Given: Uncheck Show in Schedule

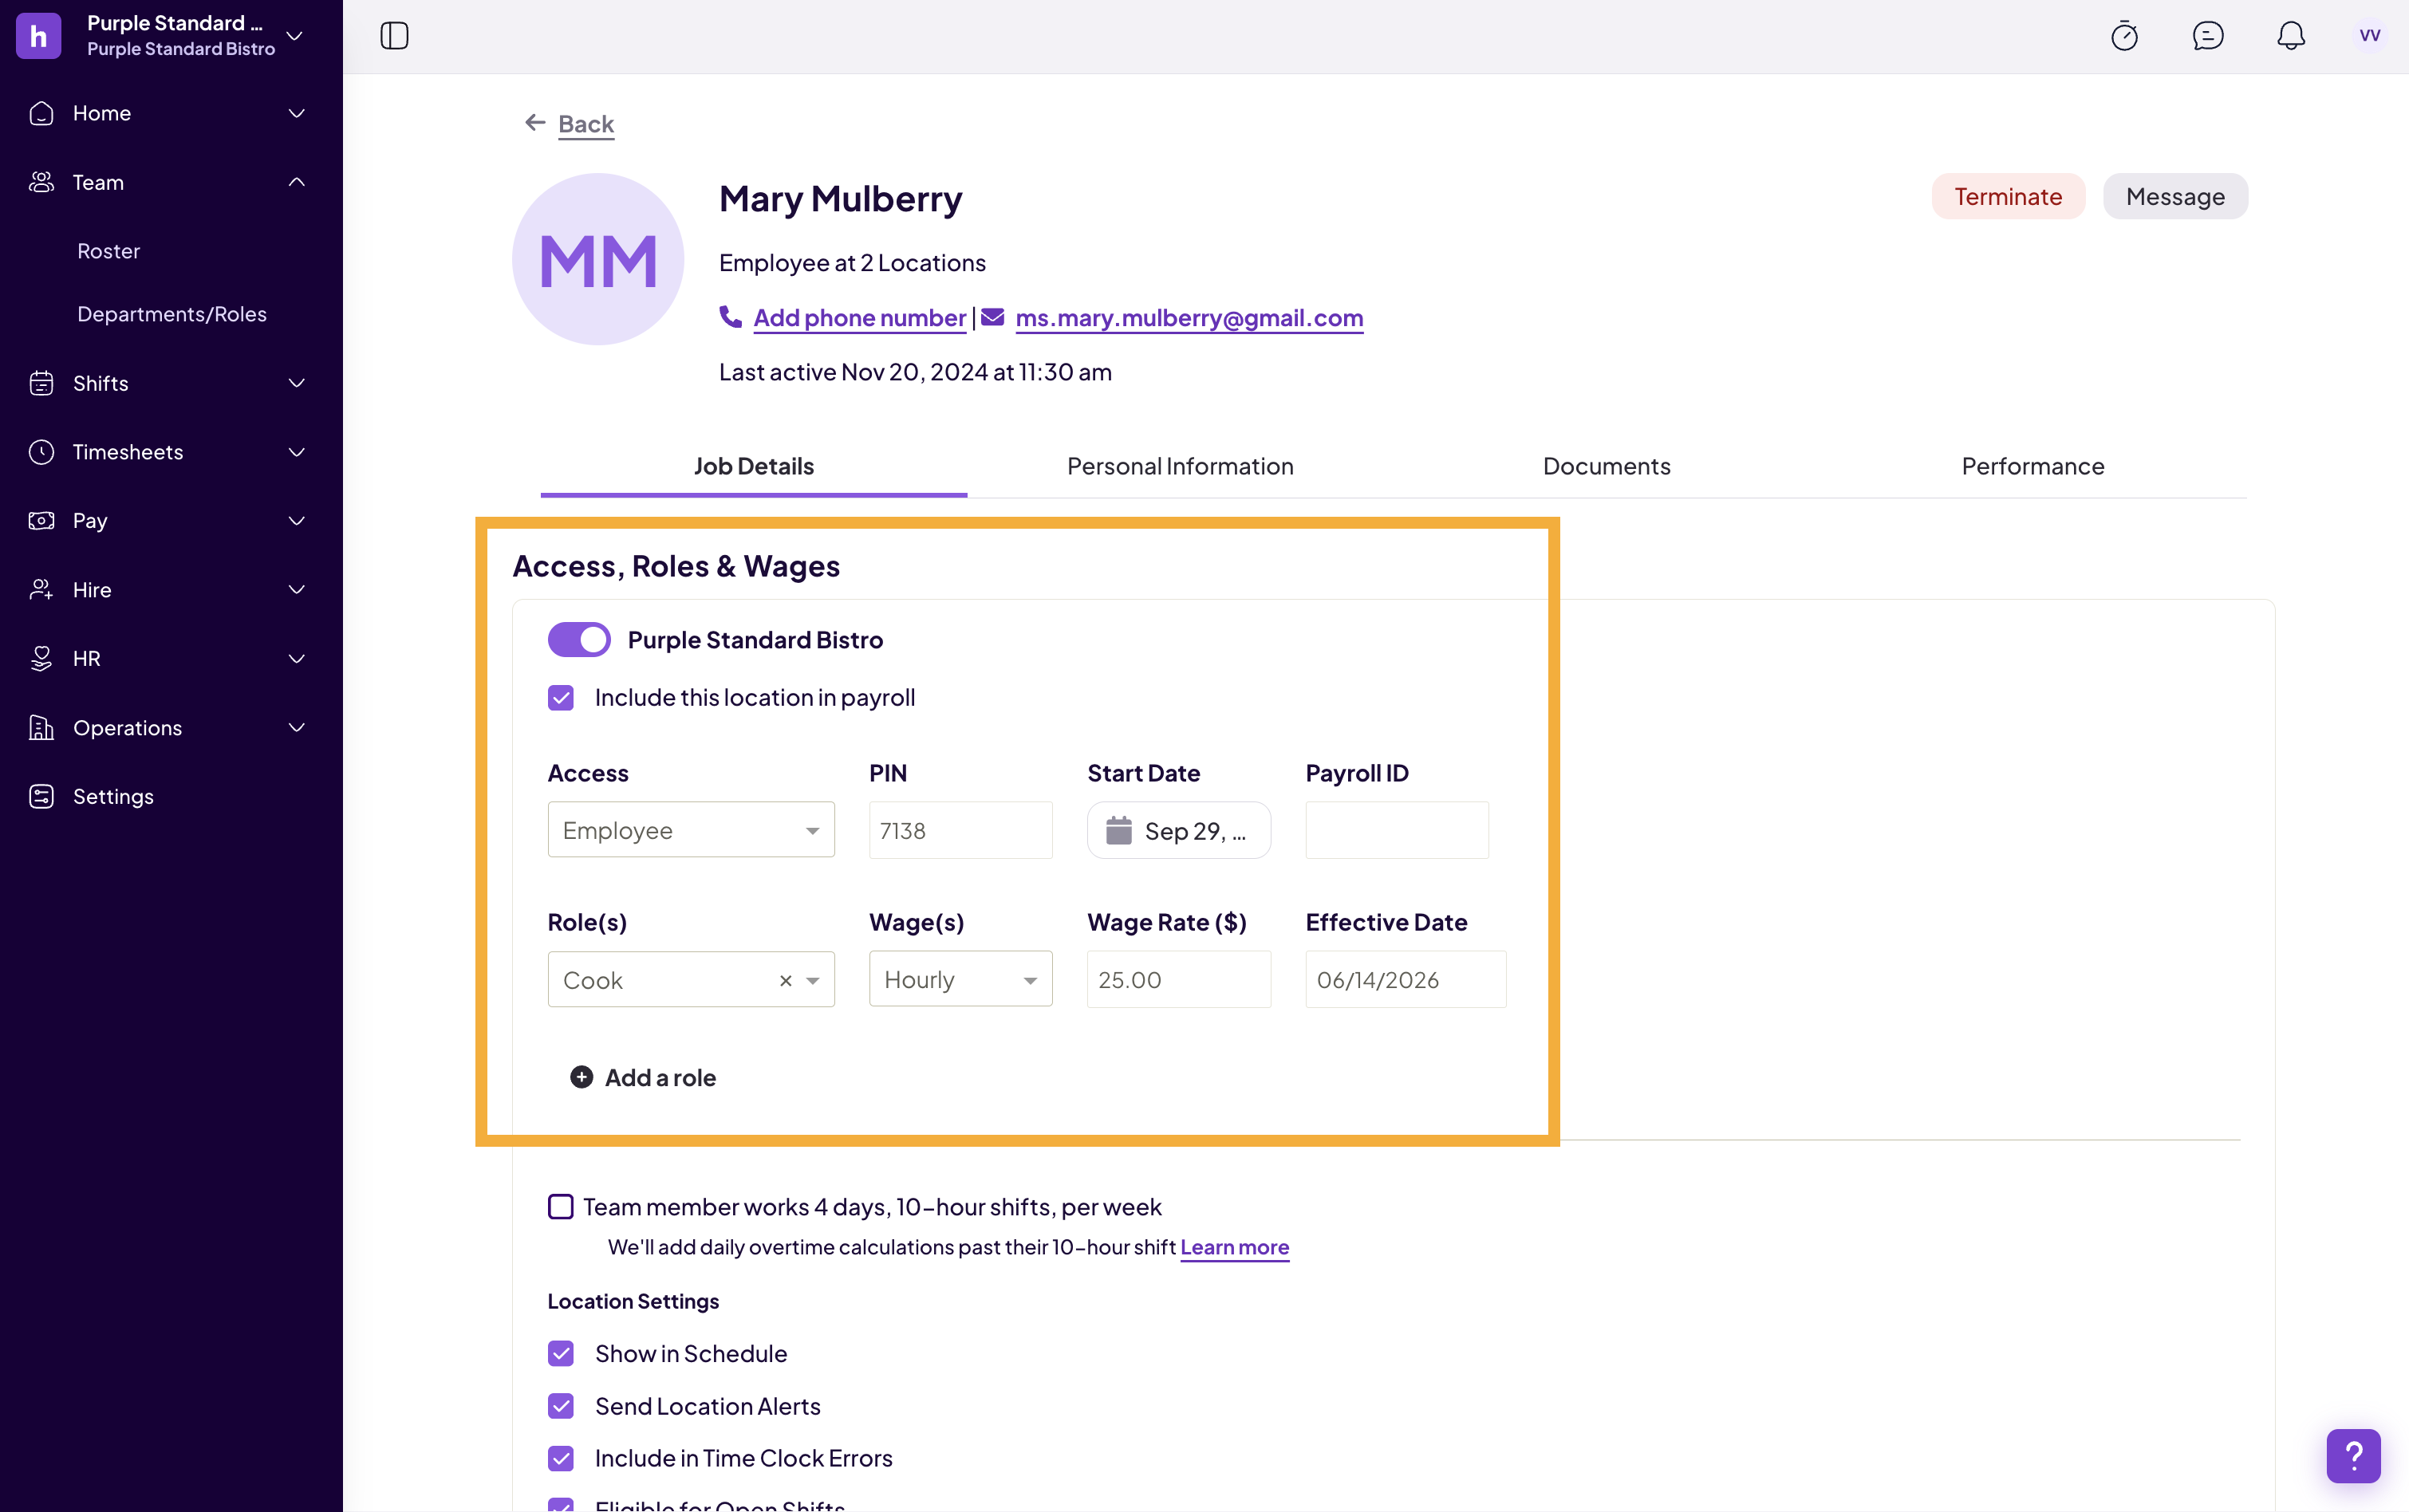Looking at the screenshot, I should (x=561, y=1353).
